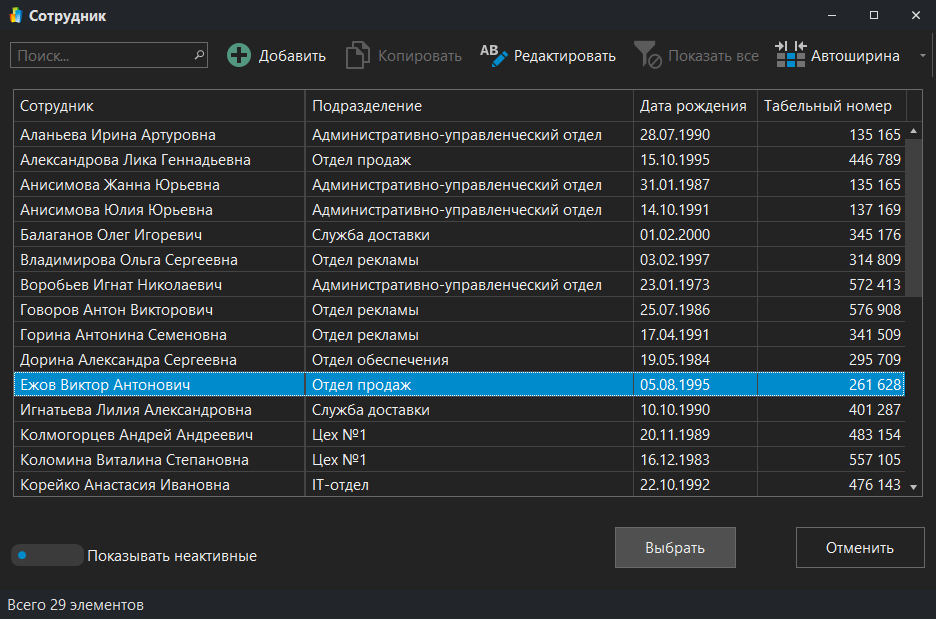Image resolution: width=936 pixels, height=619 pixels.
Task: Click the magnifier icon in search box
Action: 198,56
